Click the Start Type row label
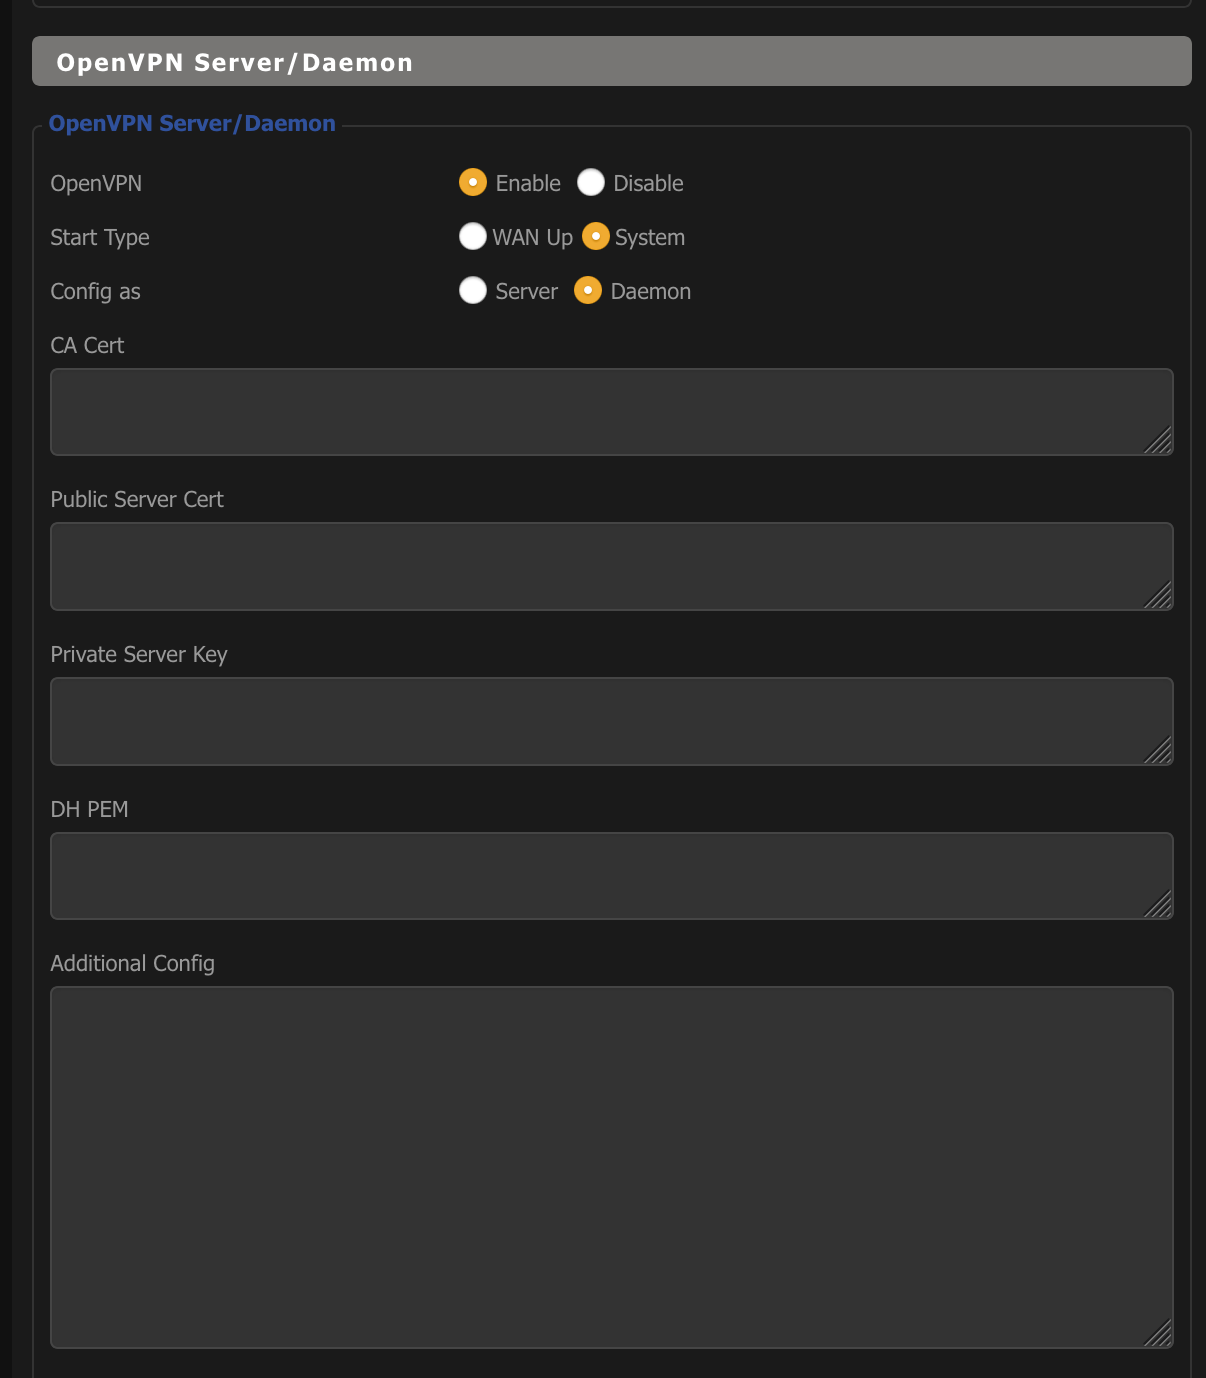 click(100, 237)
